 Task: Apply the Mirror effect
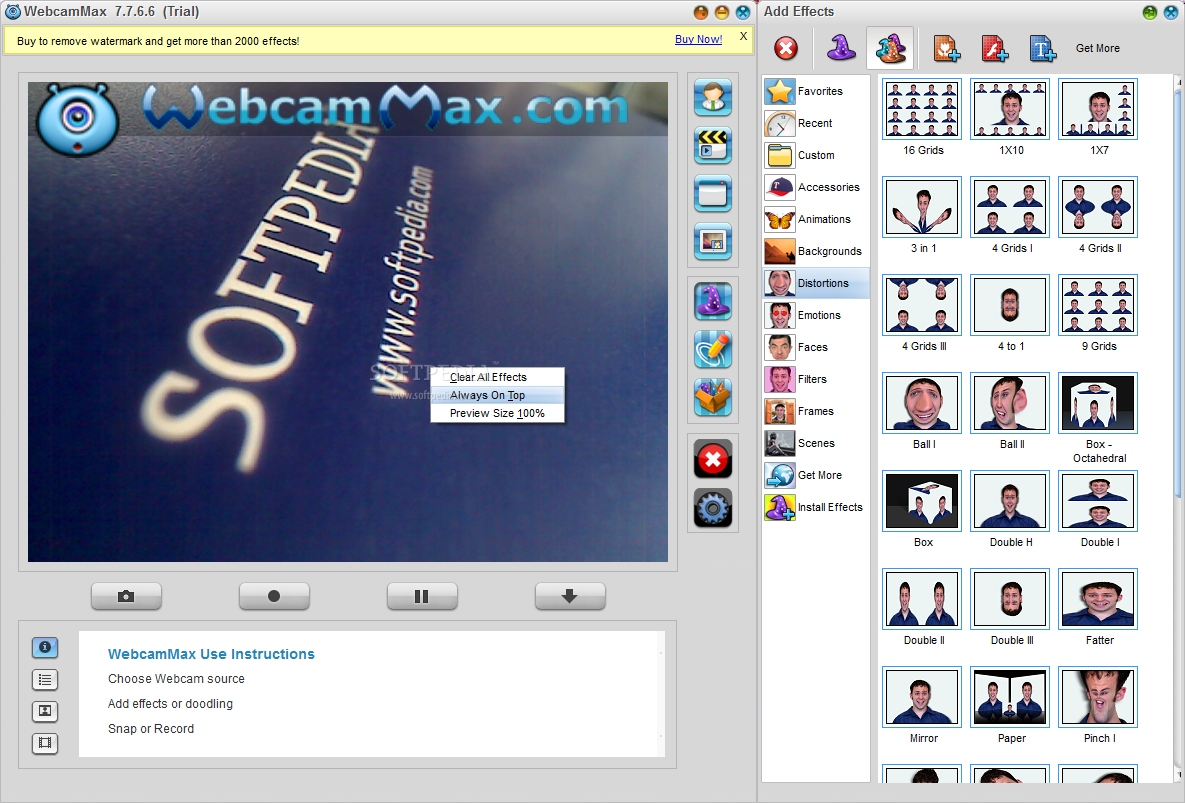click(x=922, y=696)
